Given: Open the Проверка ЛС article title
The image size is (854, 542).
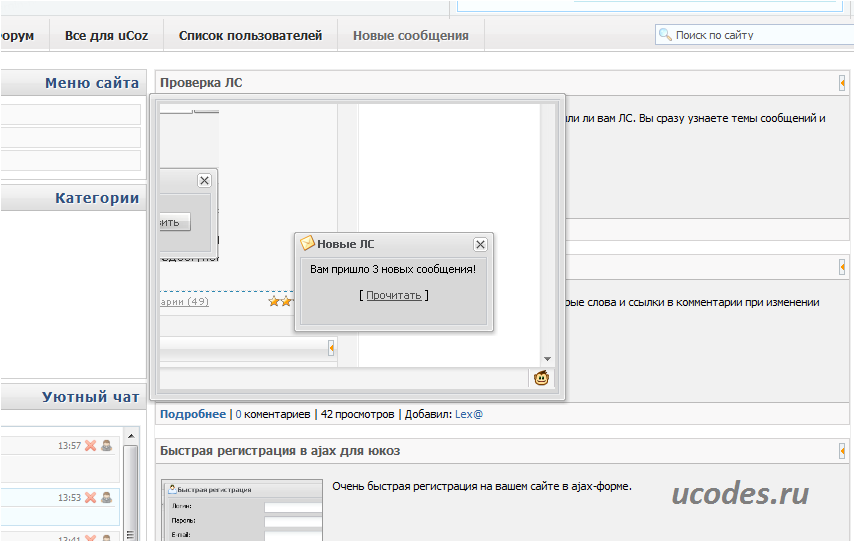Looking at the screenshot, I should (201, 83).
